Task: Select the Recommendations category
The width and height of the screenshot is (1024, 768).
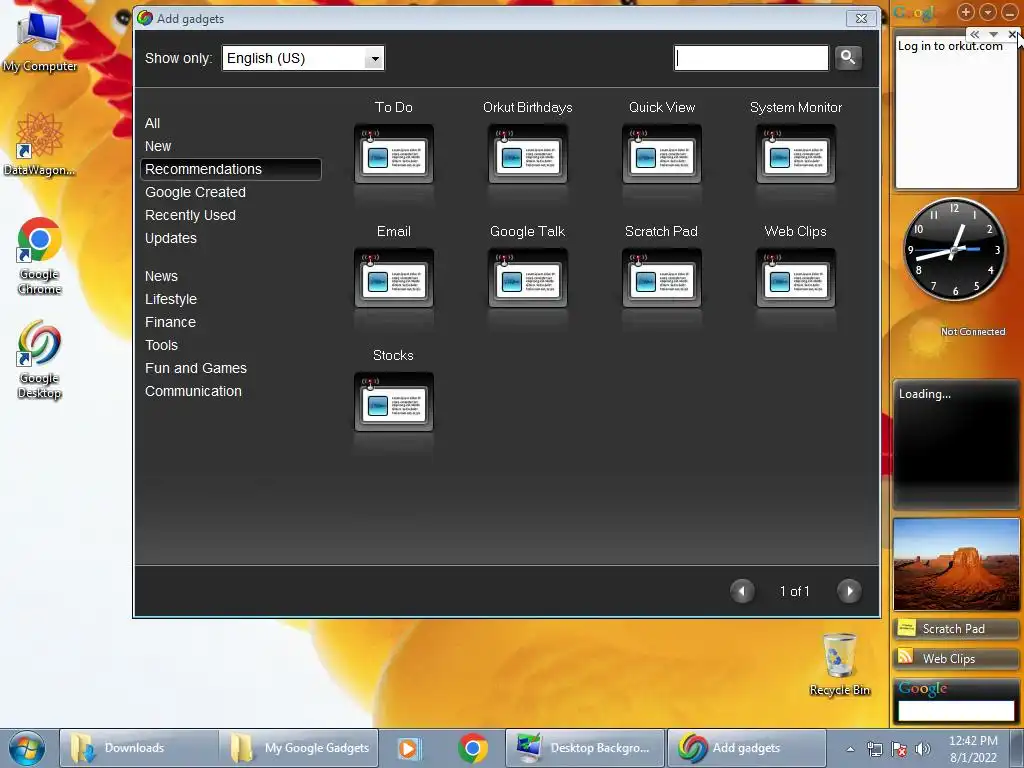Action: point(231,169)
